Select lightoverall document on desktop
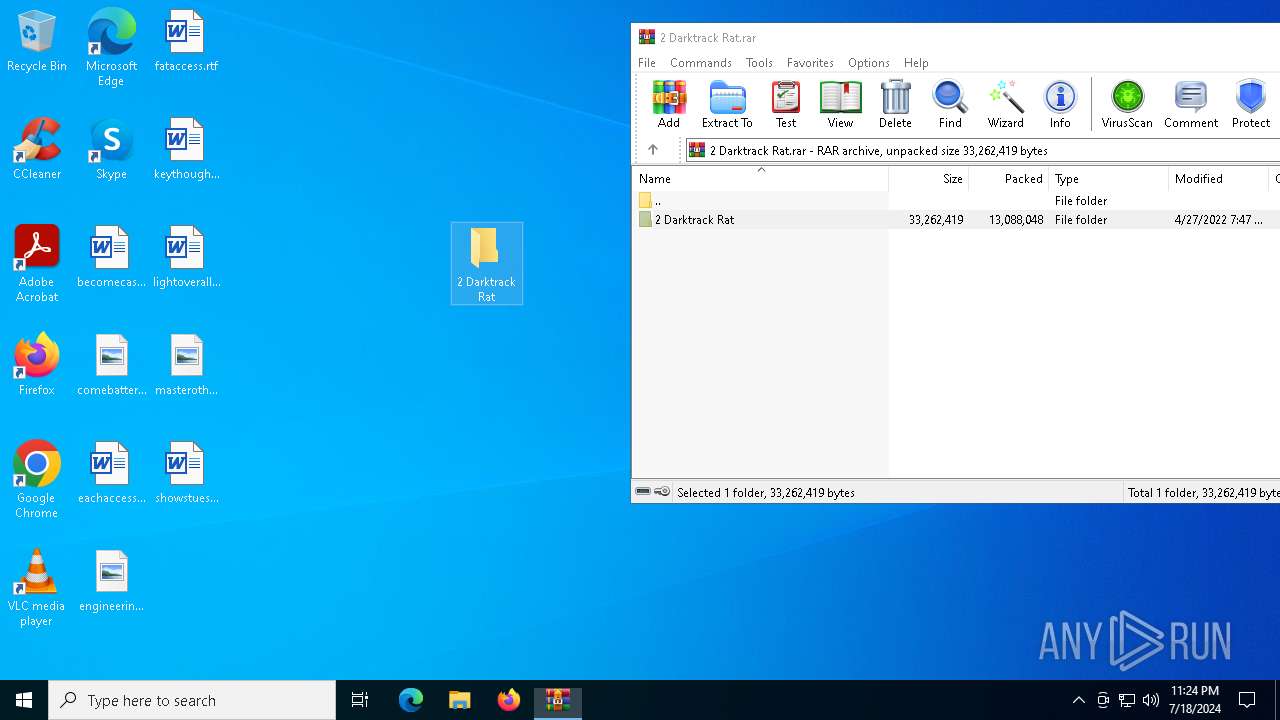Screen dimensions: 1280x720 tap(186, 258)
